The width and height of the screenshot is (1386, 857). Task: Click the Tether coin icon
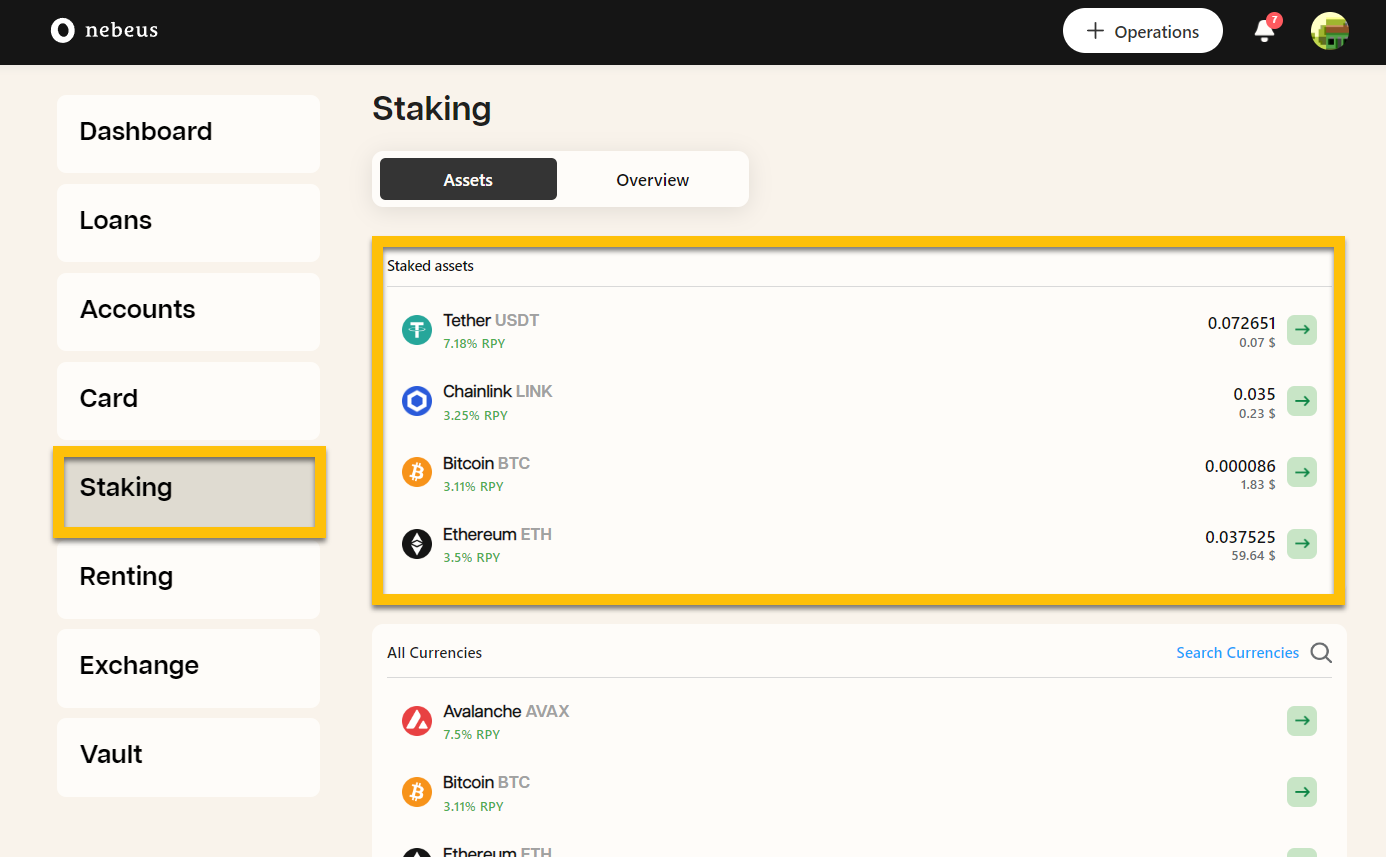(x=417, y=330)
